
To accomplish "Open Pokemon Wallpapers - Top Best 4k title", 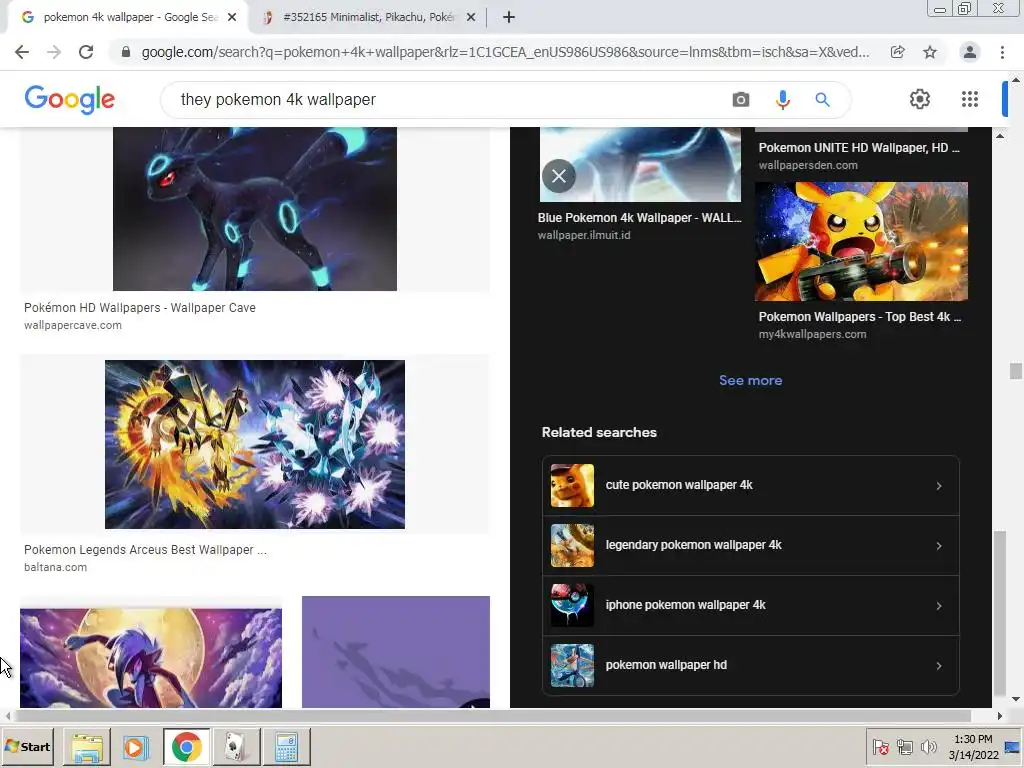I will click(859, 317).
